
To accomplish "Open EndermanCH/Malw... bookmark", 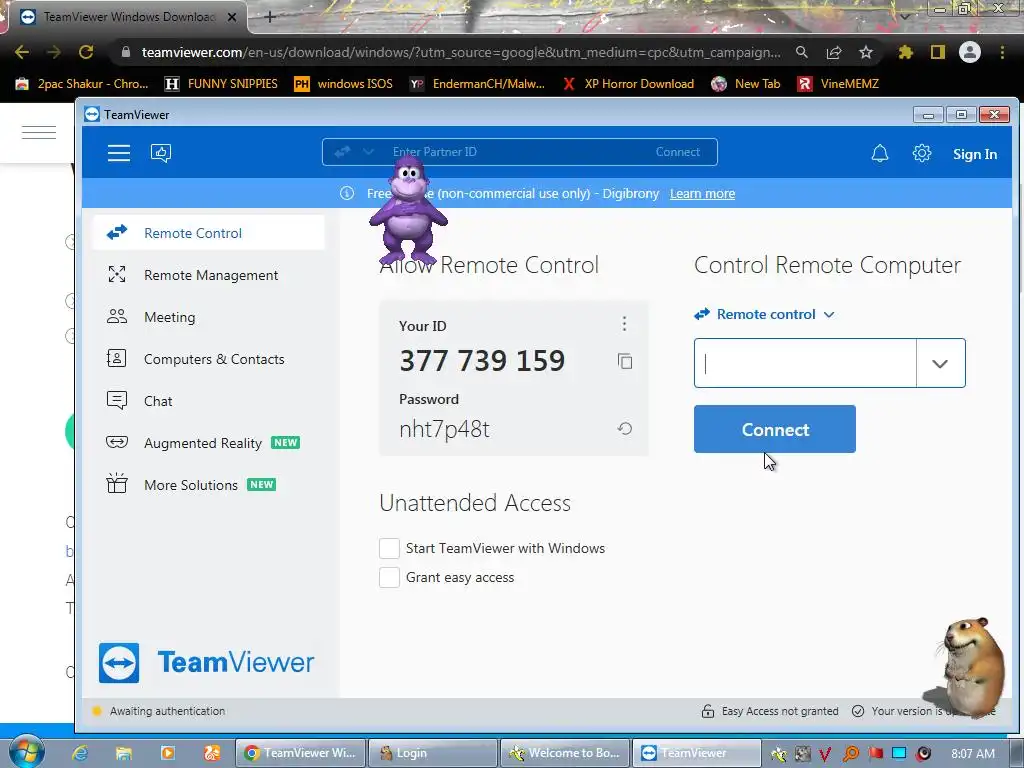I will coord(477,84).
